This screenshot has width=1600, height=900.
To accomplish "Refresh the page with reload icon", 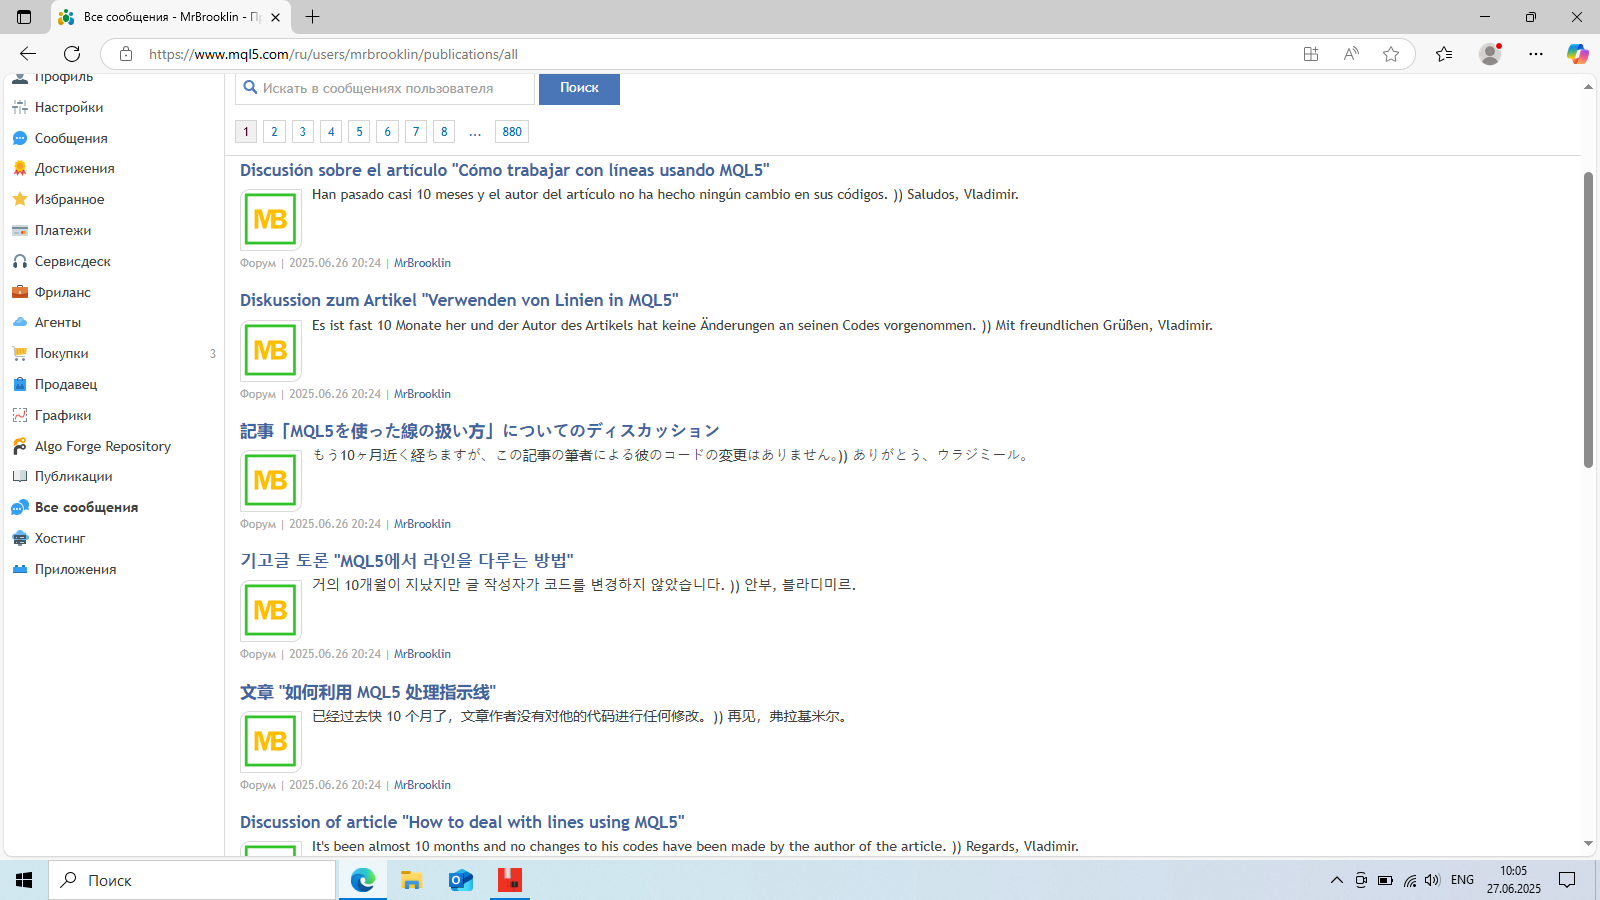I will click(x=72, y=54).
